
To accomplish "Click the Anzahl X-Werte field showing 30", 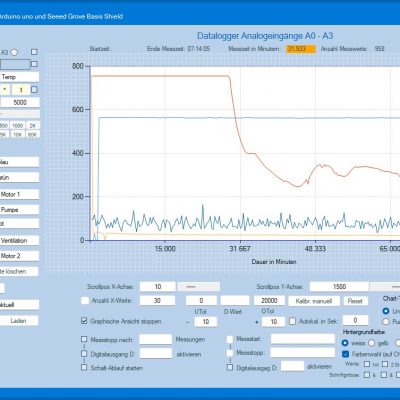I will (157, 301).
